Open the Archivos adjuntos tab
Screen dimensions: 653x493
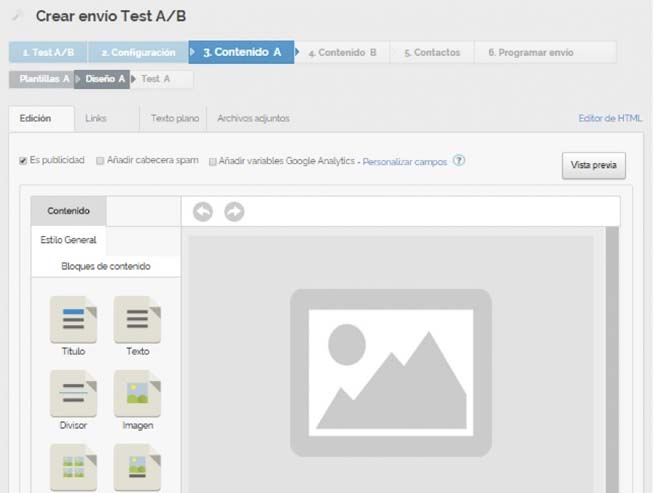[253, 118]
